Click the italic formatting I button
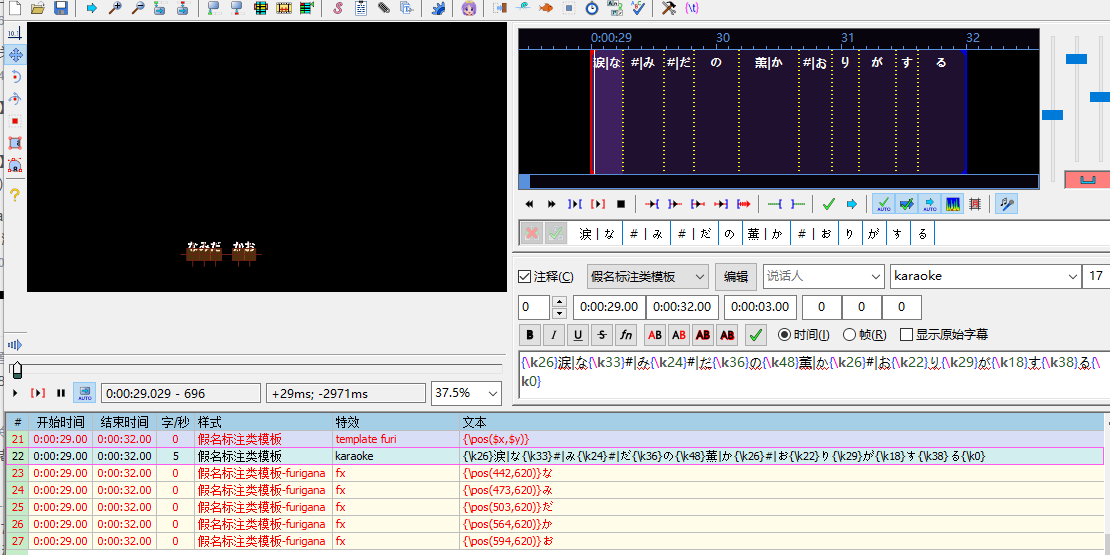Screen dimensions: 1110x555 pos(554,335)
